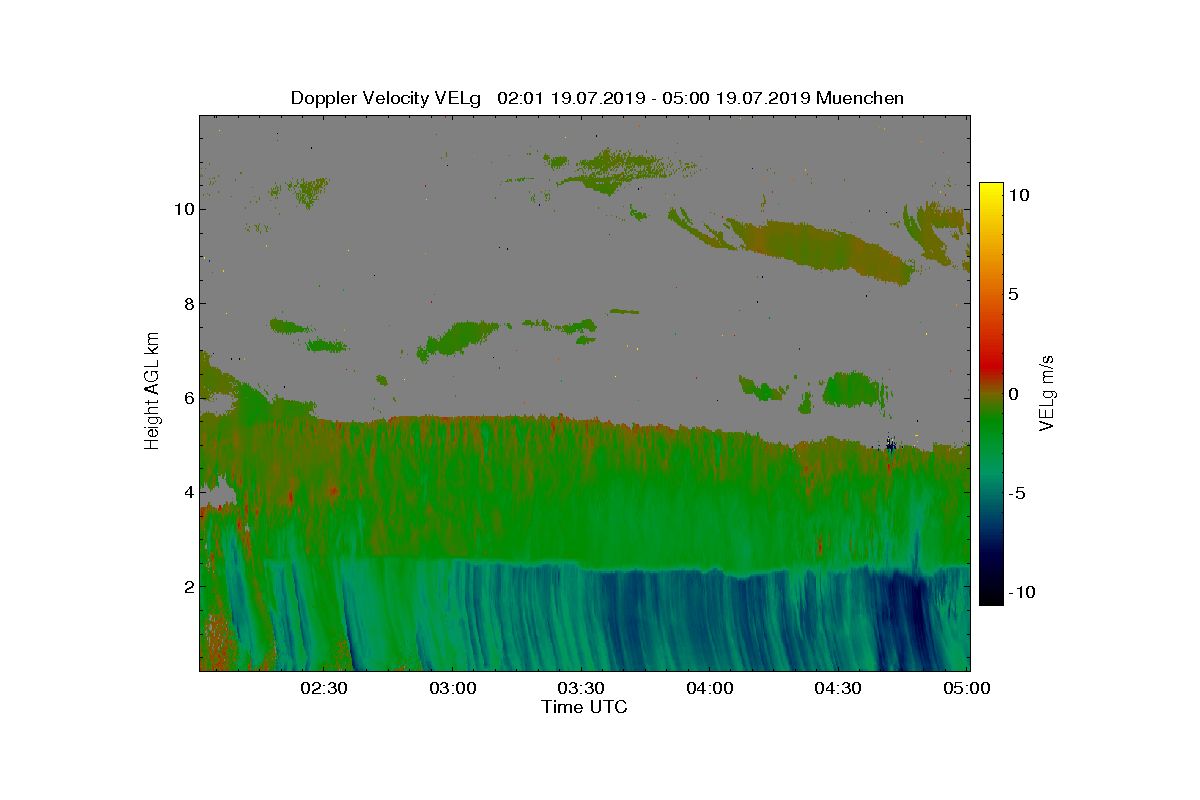The width and height of the screenshot is (1200, 800).
Task: Click the 2 km height tick label
Action: point(187,586)
